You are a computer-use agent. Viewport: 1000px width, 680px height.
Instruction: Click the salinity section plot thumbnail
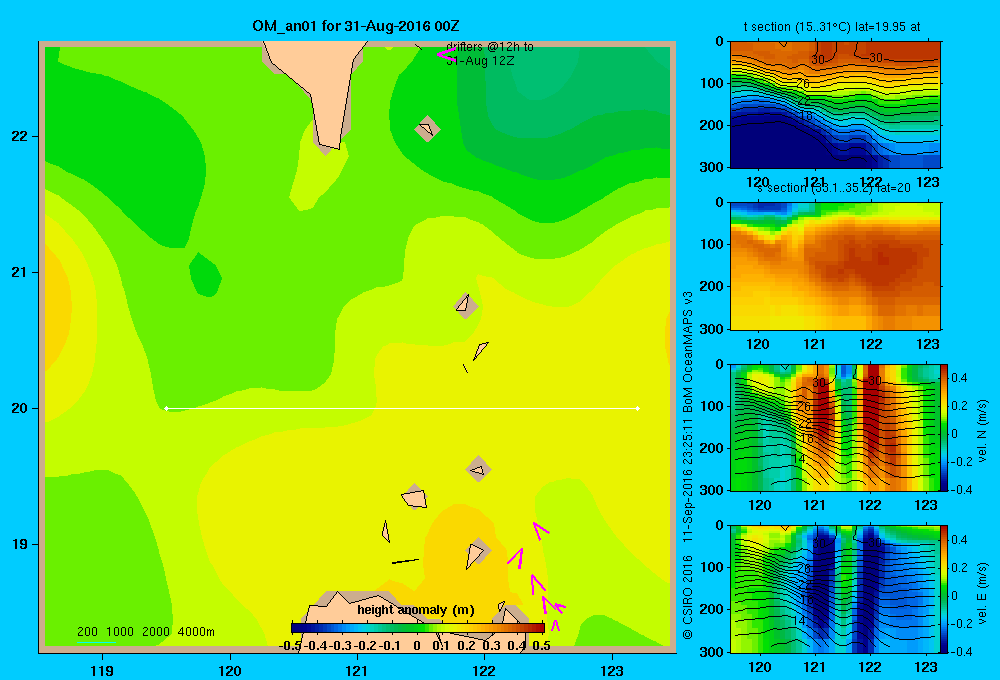tap(835, 266)
